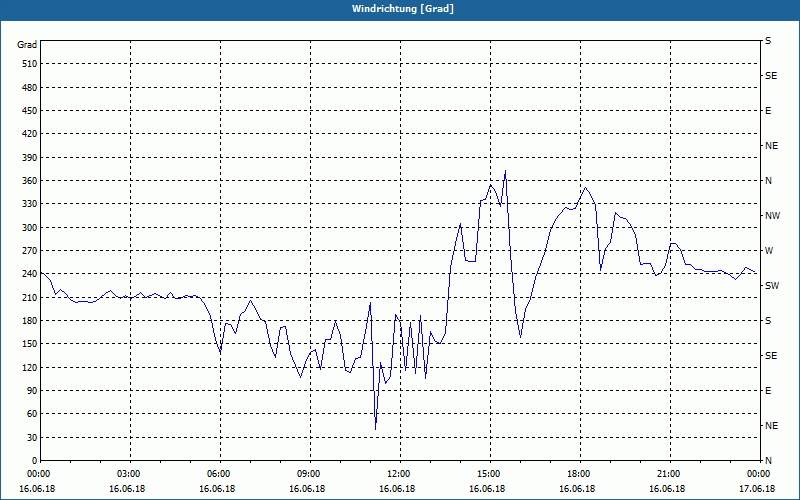Click the 330 degree axis label
Viewport: 800px width, 500px height.
[x=30, y=204]
